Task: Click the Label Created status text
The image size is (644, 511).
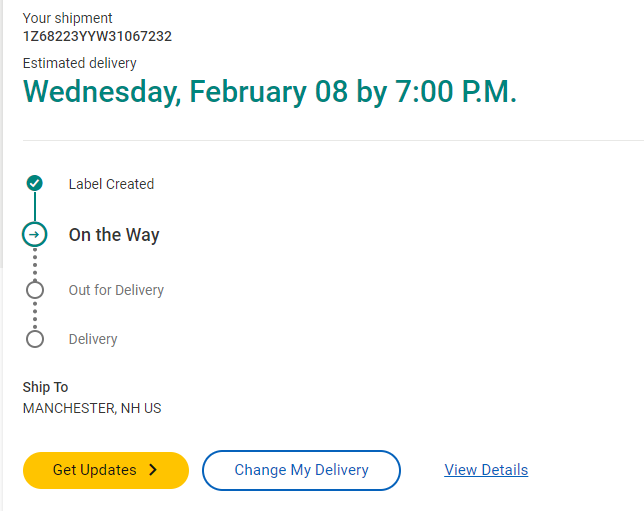Action: pos(111,184)
